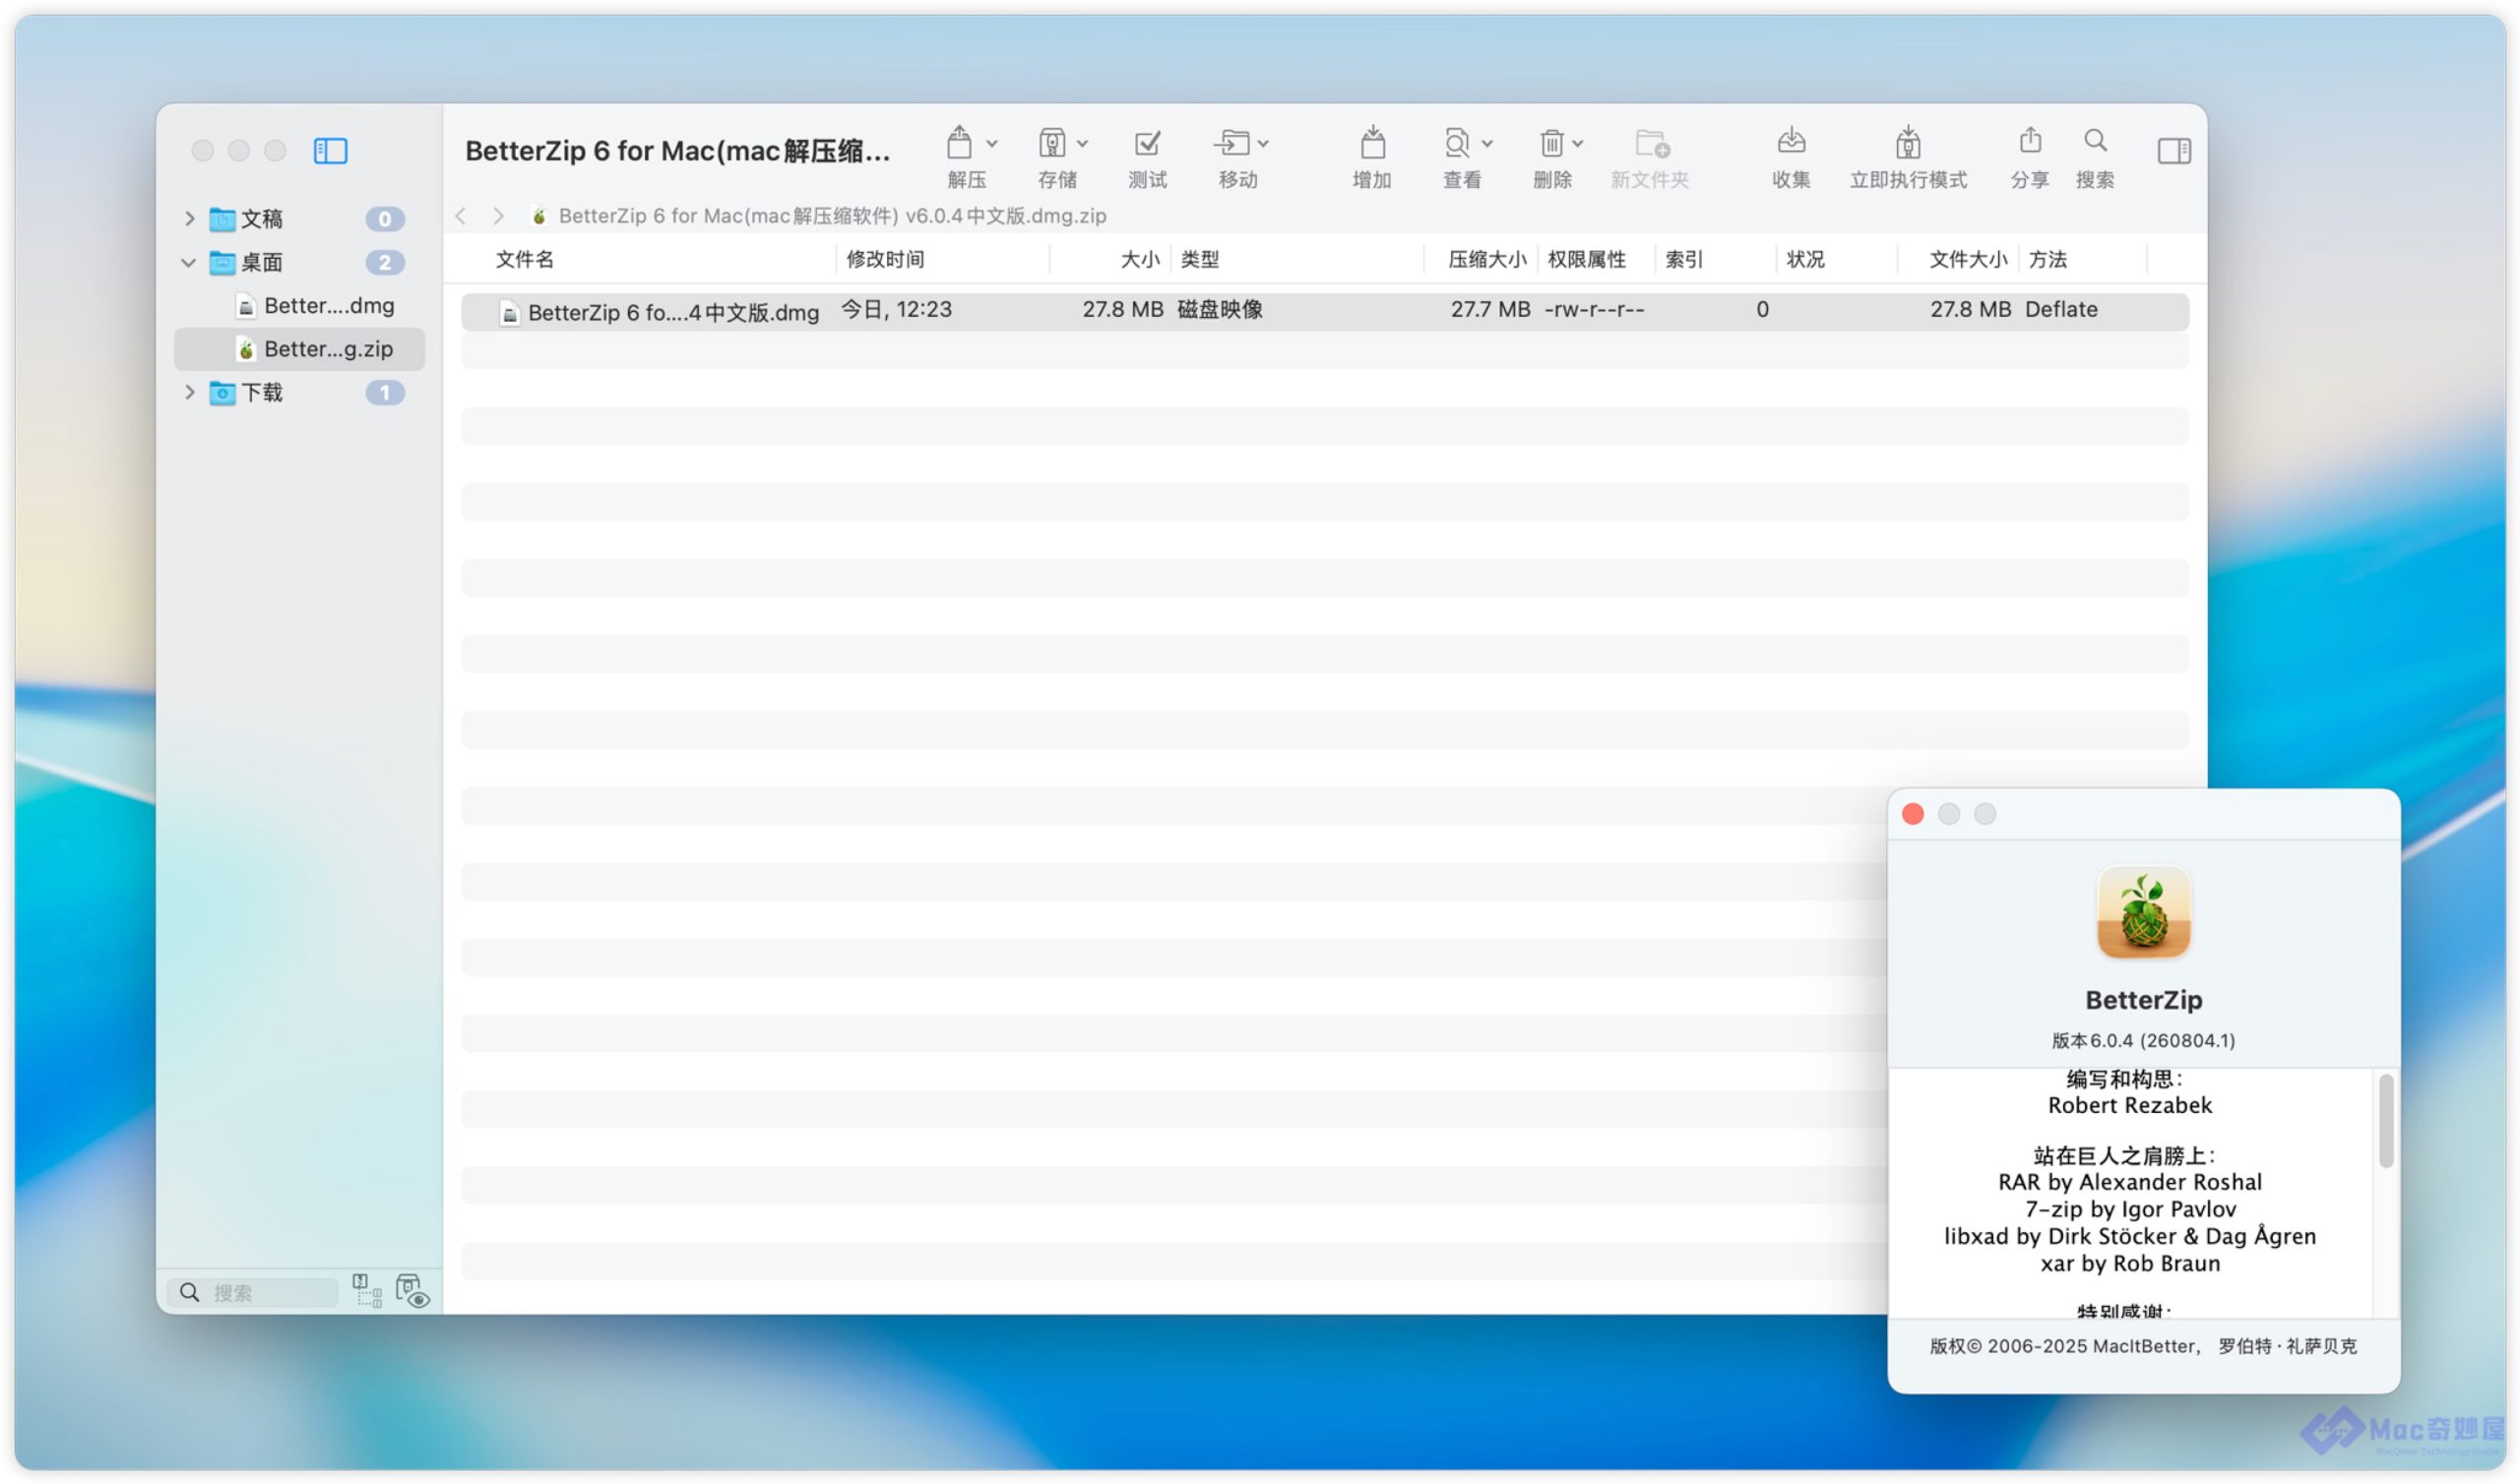This screenshot has height=1484, width=2520.
Task: Select the BetterZip 6 fo....4中文版.dmg file row
Action: [x=1325, y=311]
